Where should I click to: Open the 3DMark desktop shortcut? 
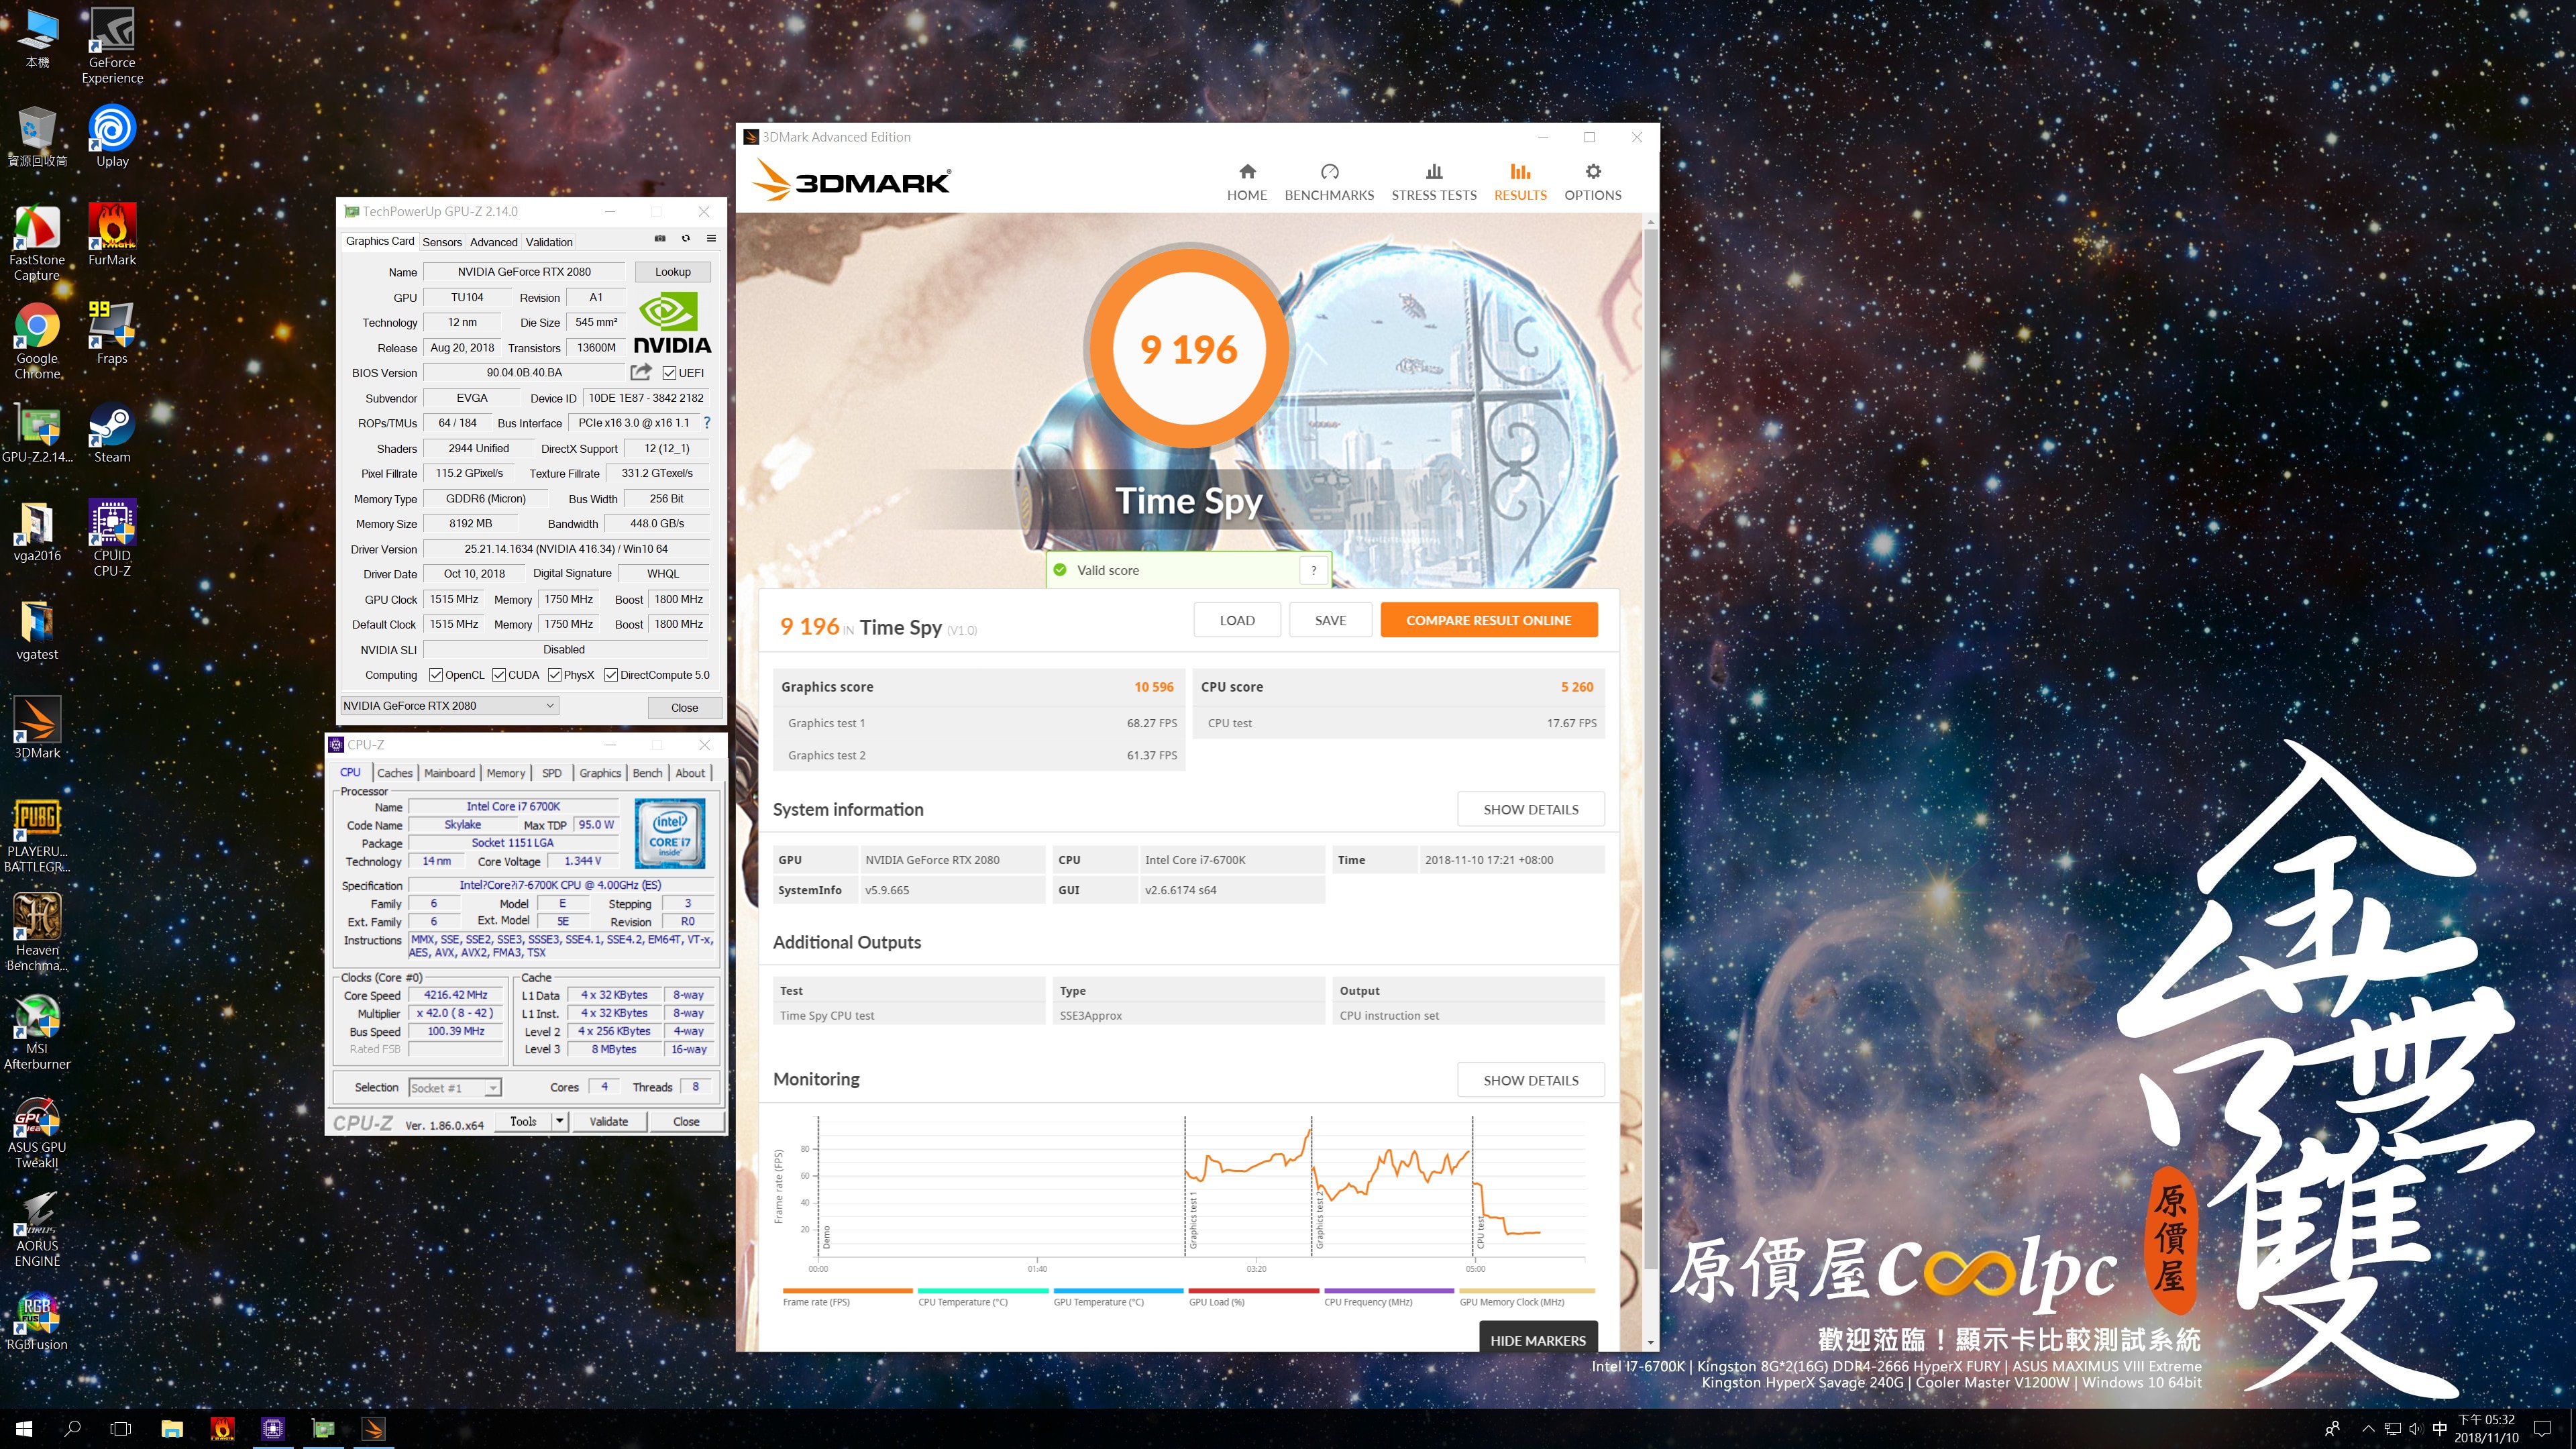click(37, 728)
